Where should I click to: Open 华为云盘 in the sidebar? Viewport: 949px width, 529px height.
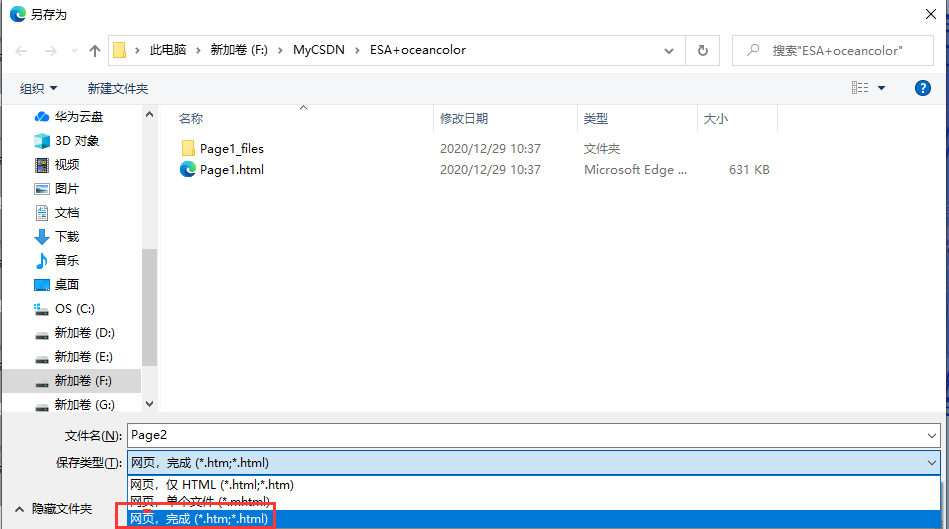pos(79,117)
